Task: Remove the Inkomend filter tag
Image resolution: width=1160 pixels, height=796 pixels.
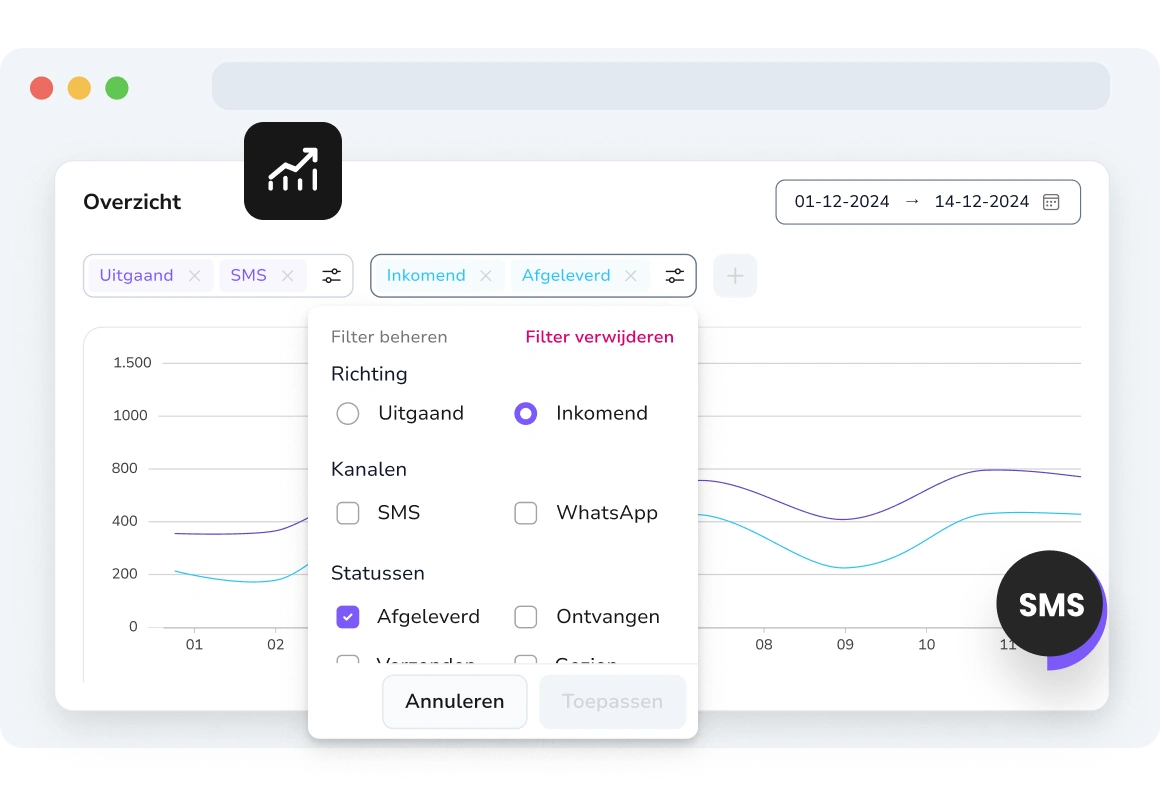Action: [x=486, y=276]
